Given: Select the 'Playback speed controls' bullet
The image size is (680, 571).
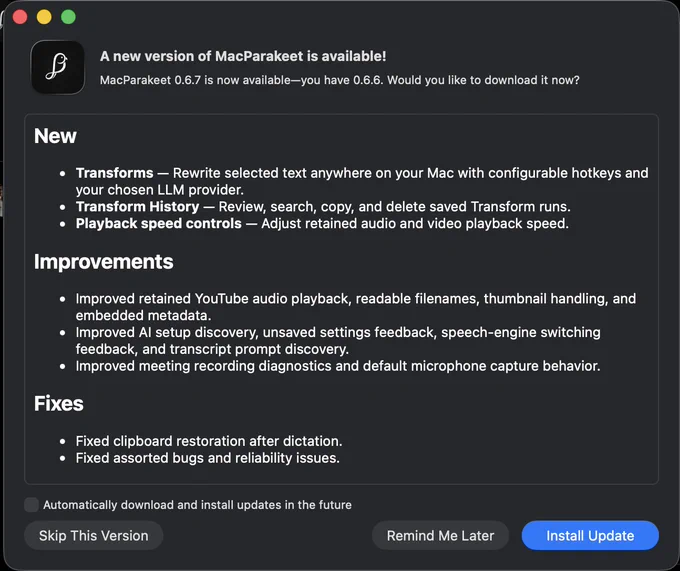Looking at the screenshot, I should tap(322, 223).
